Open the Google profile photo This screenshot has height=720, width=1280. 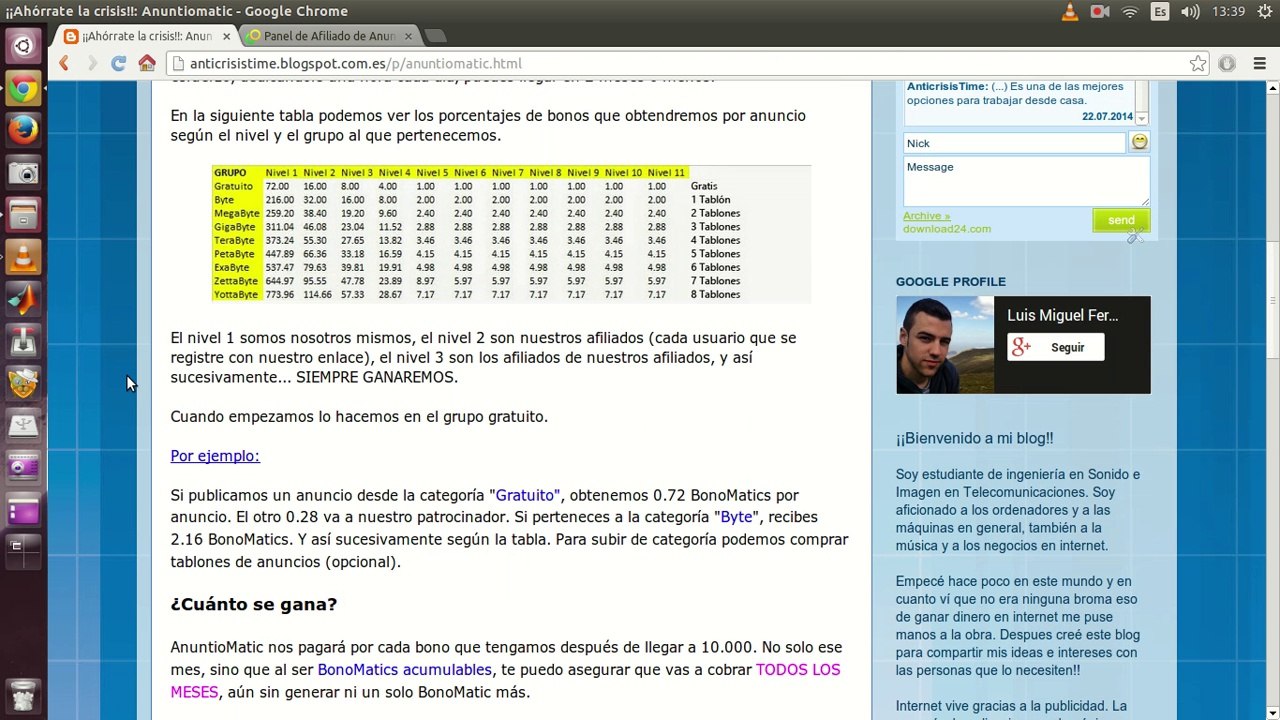coord(945,345)
